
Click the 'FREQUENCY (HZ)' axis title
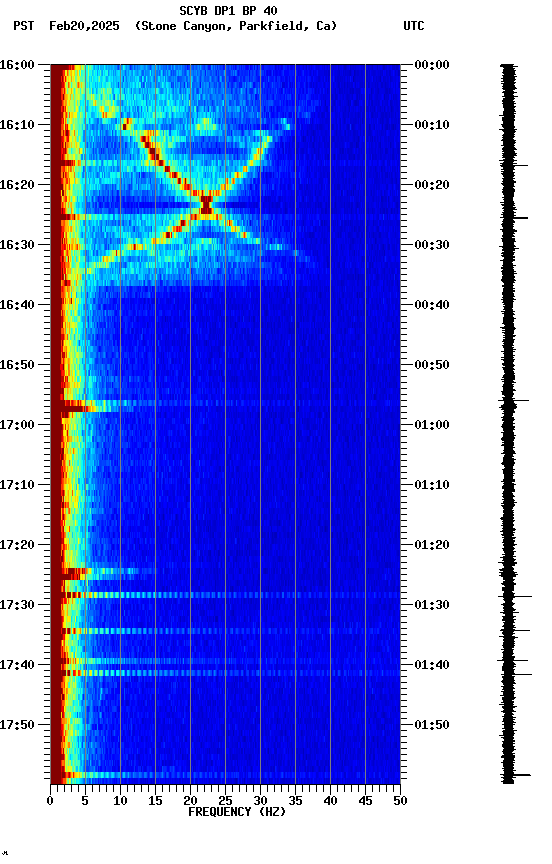237,812
